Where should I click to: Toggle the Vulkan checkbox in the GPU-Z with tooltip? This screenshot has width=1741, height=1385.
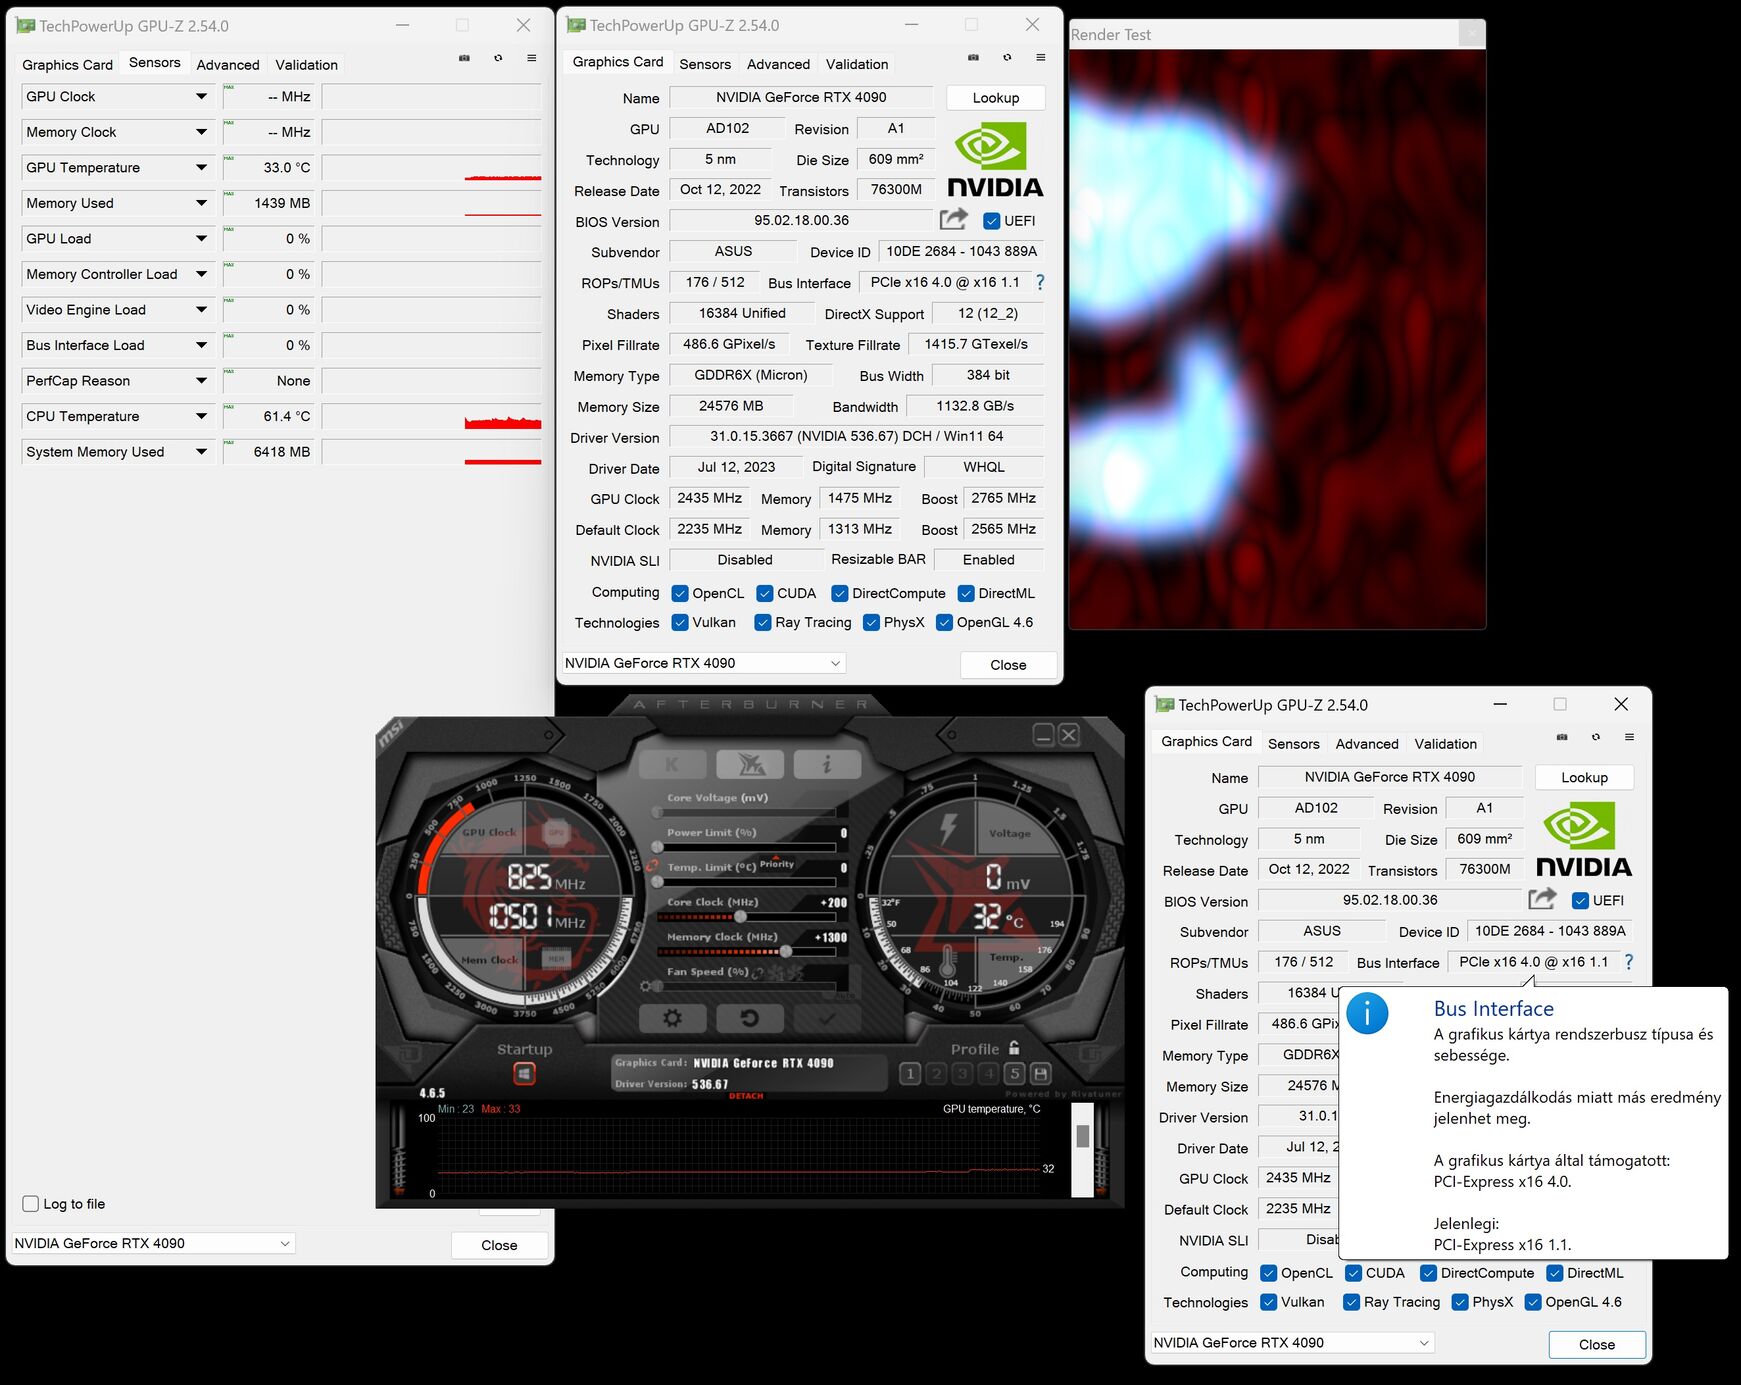pos(1269,1302)
